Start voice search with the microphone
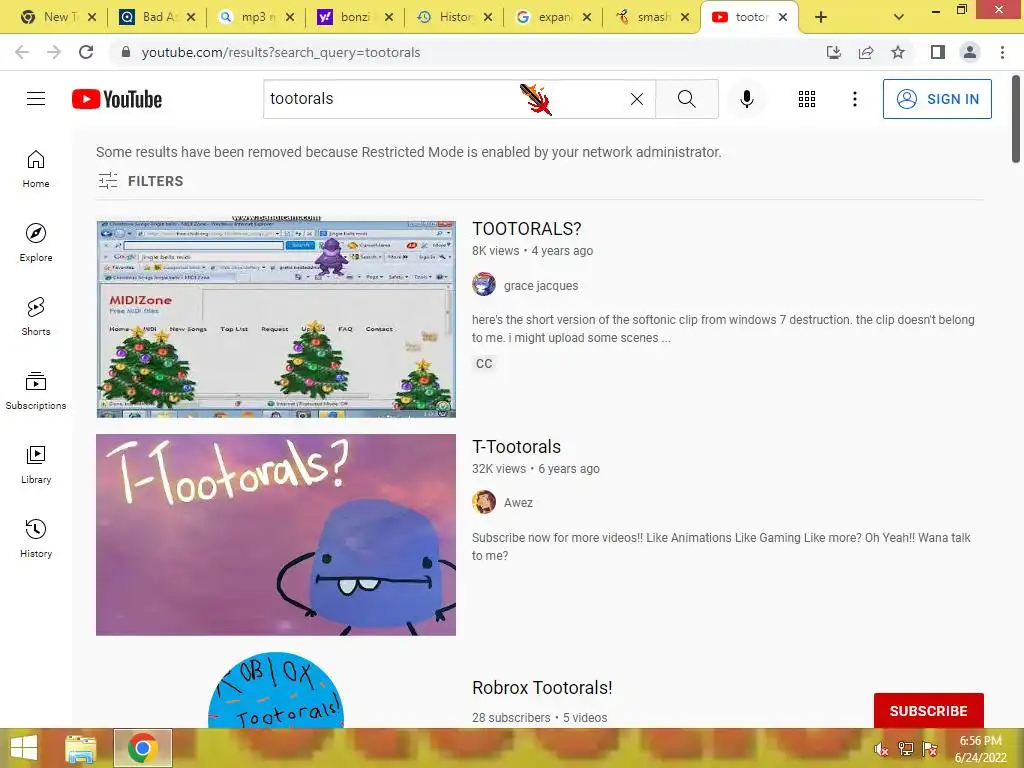This screenshot has width=1024, height=768. coord(746,99)
